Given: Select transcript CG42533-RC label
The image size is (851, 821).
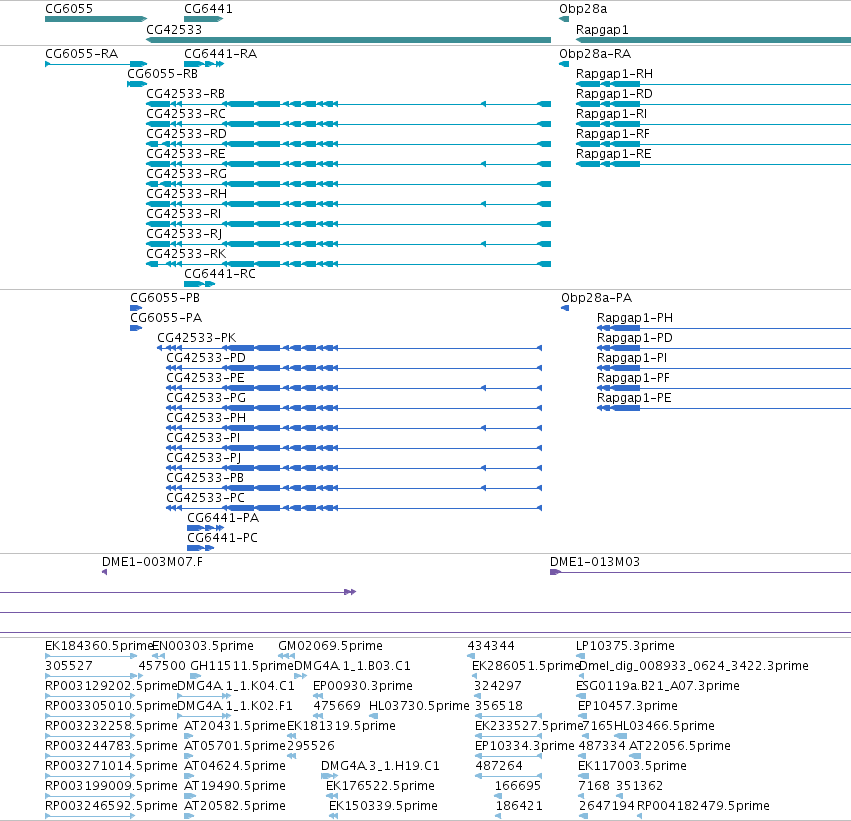Looking at the screenshot, I should 186,114.
